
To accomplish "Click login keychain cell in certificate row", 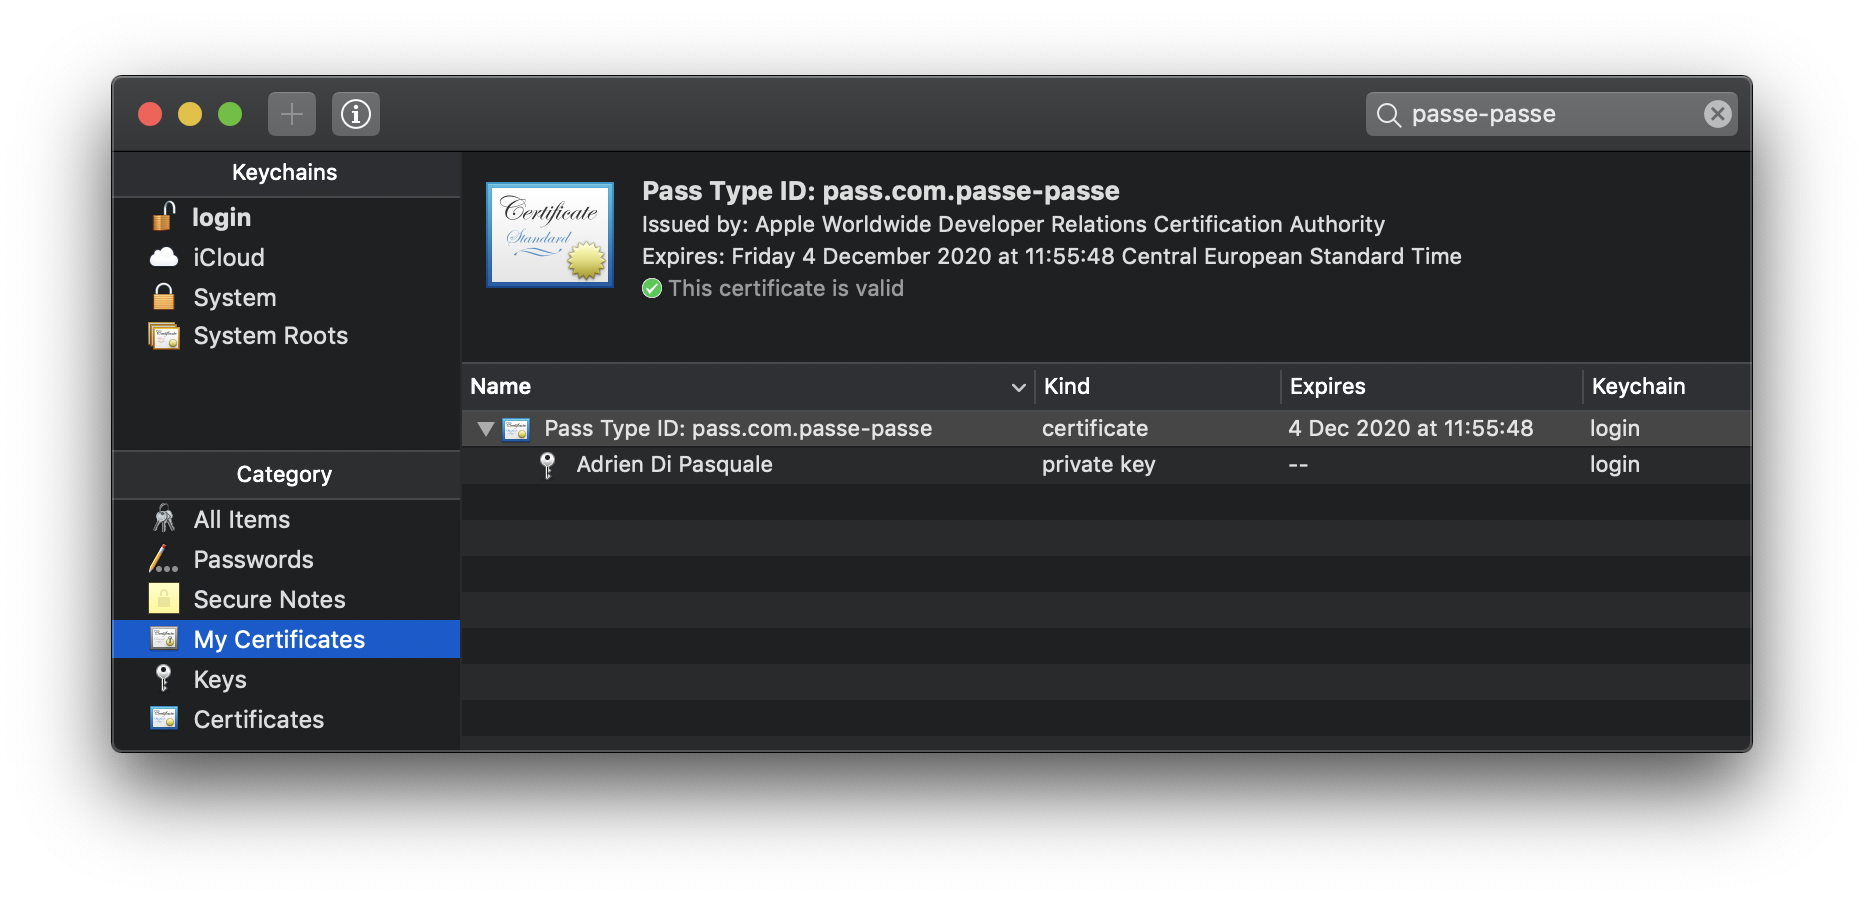I will point(1615,429).
